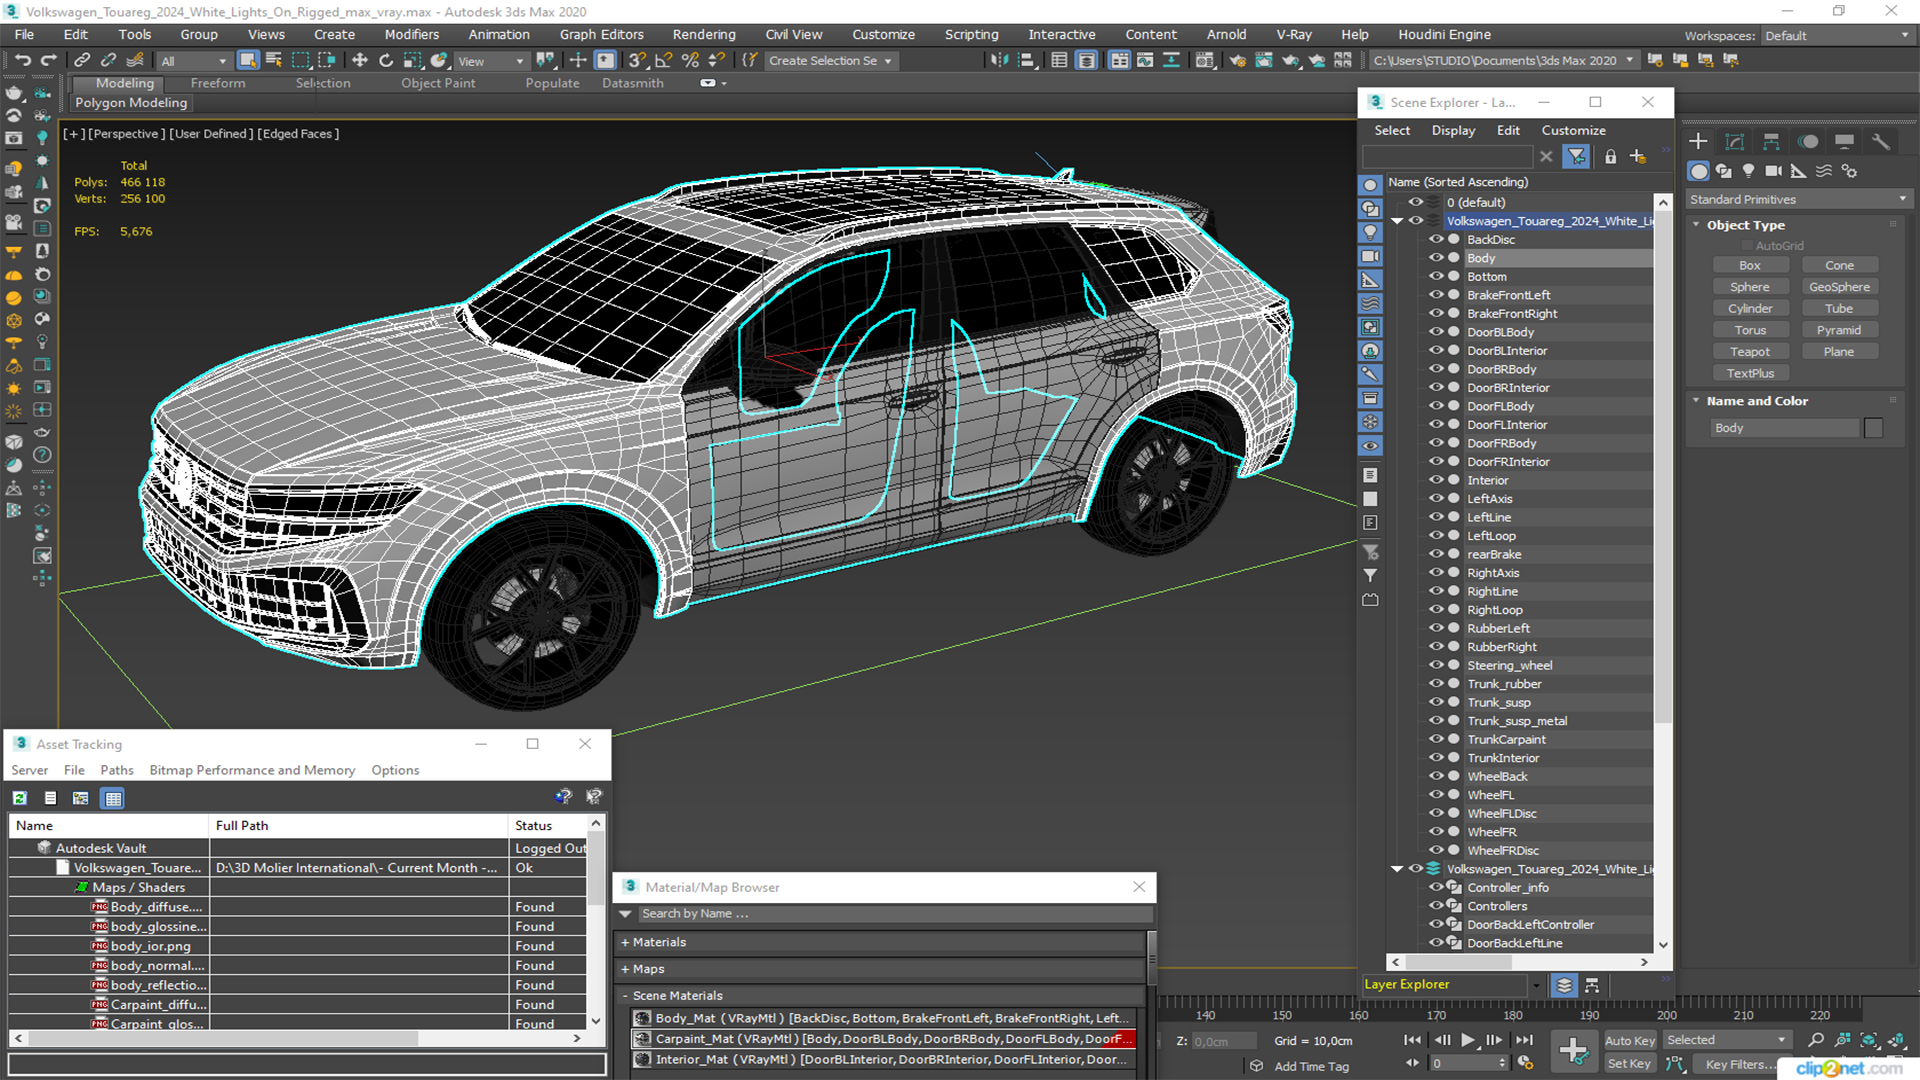Select the Lights category in Create panel

click(x=1748, y=171)
